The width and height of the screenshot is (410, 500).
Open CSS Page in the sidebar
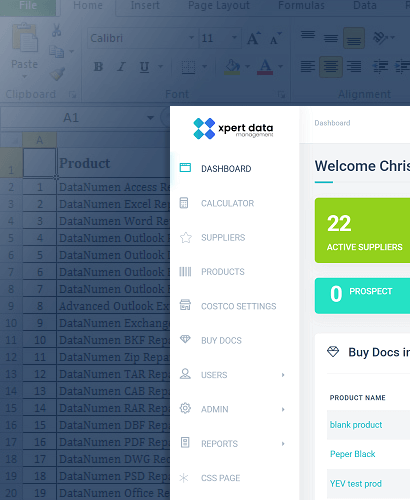coord(220,478)
